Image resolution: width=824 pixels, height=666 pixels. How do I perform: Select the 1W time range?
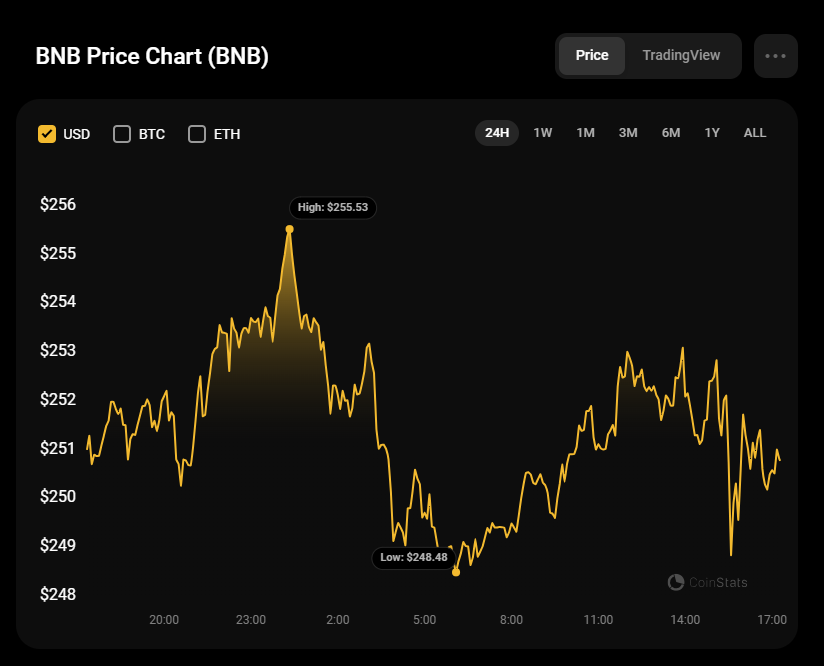pos(543,133)
